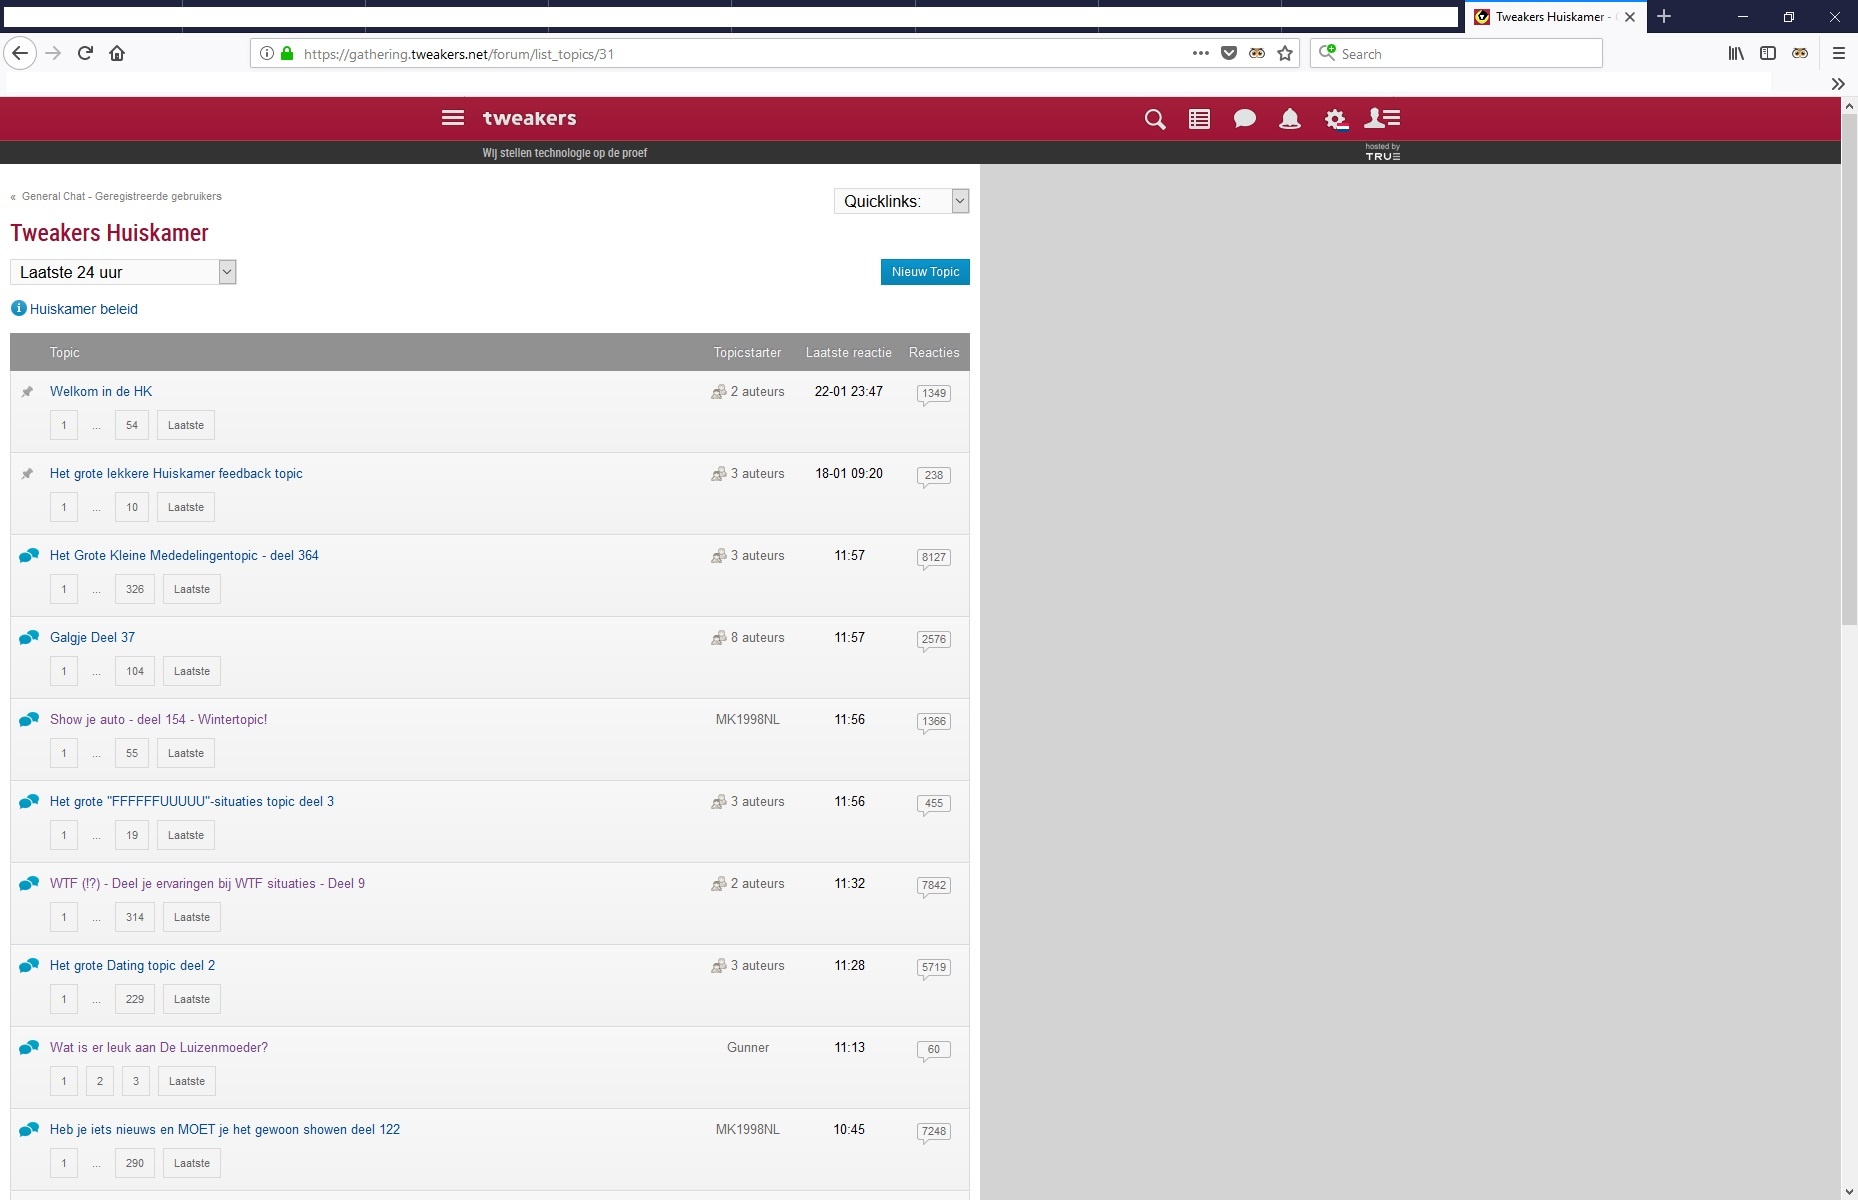Click the Laatste reactie column header
The image size is (1858, 1200).
849,352
